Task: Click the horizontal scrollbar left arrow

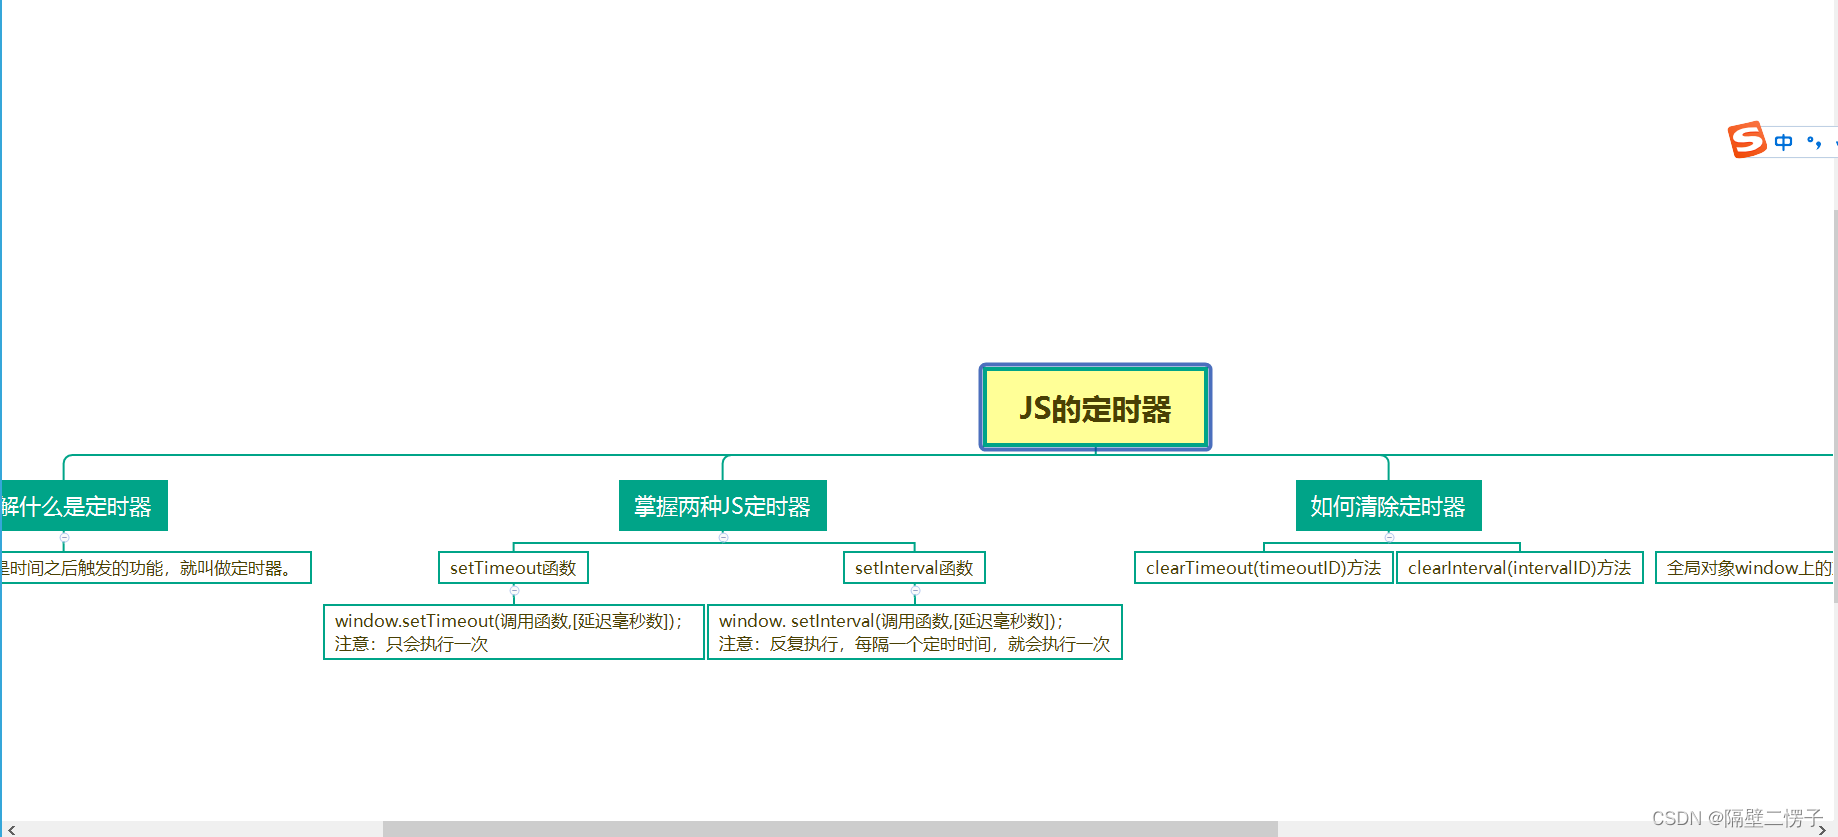Action: pyautogui.click(x=11, y=829)
